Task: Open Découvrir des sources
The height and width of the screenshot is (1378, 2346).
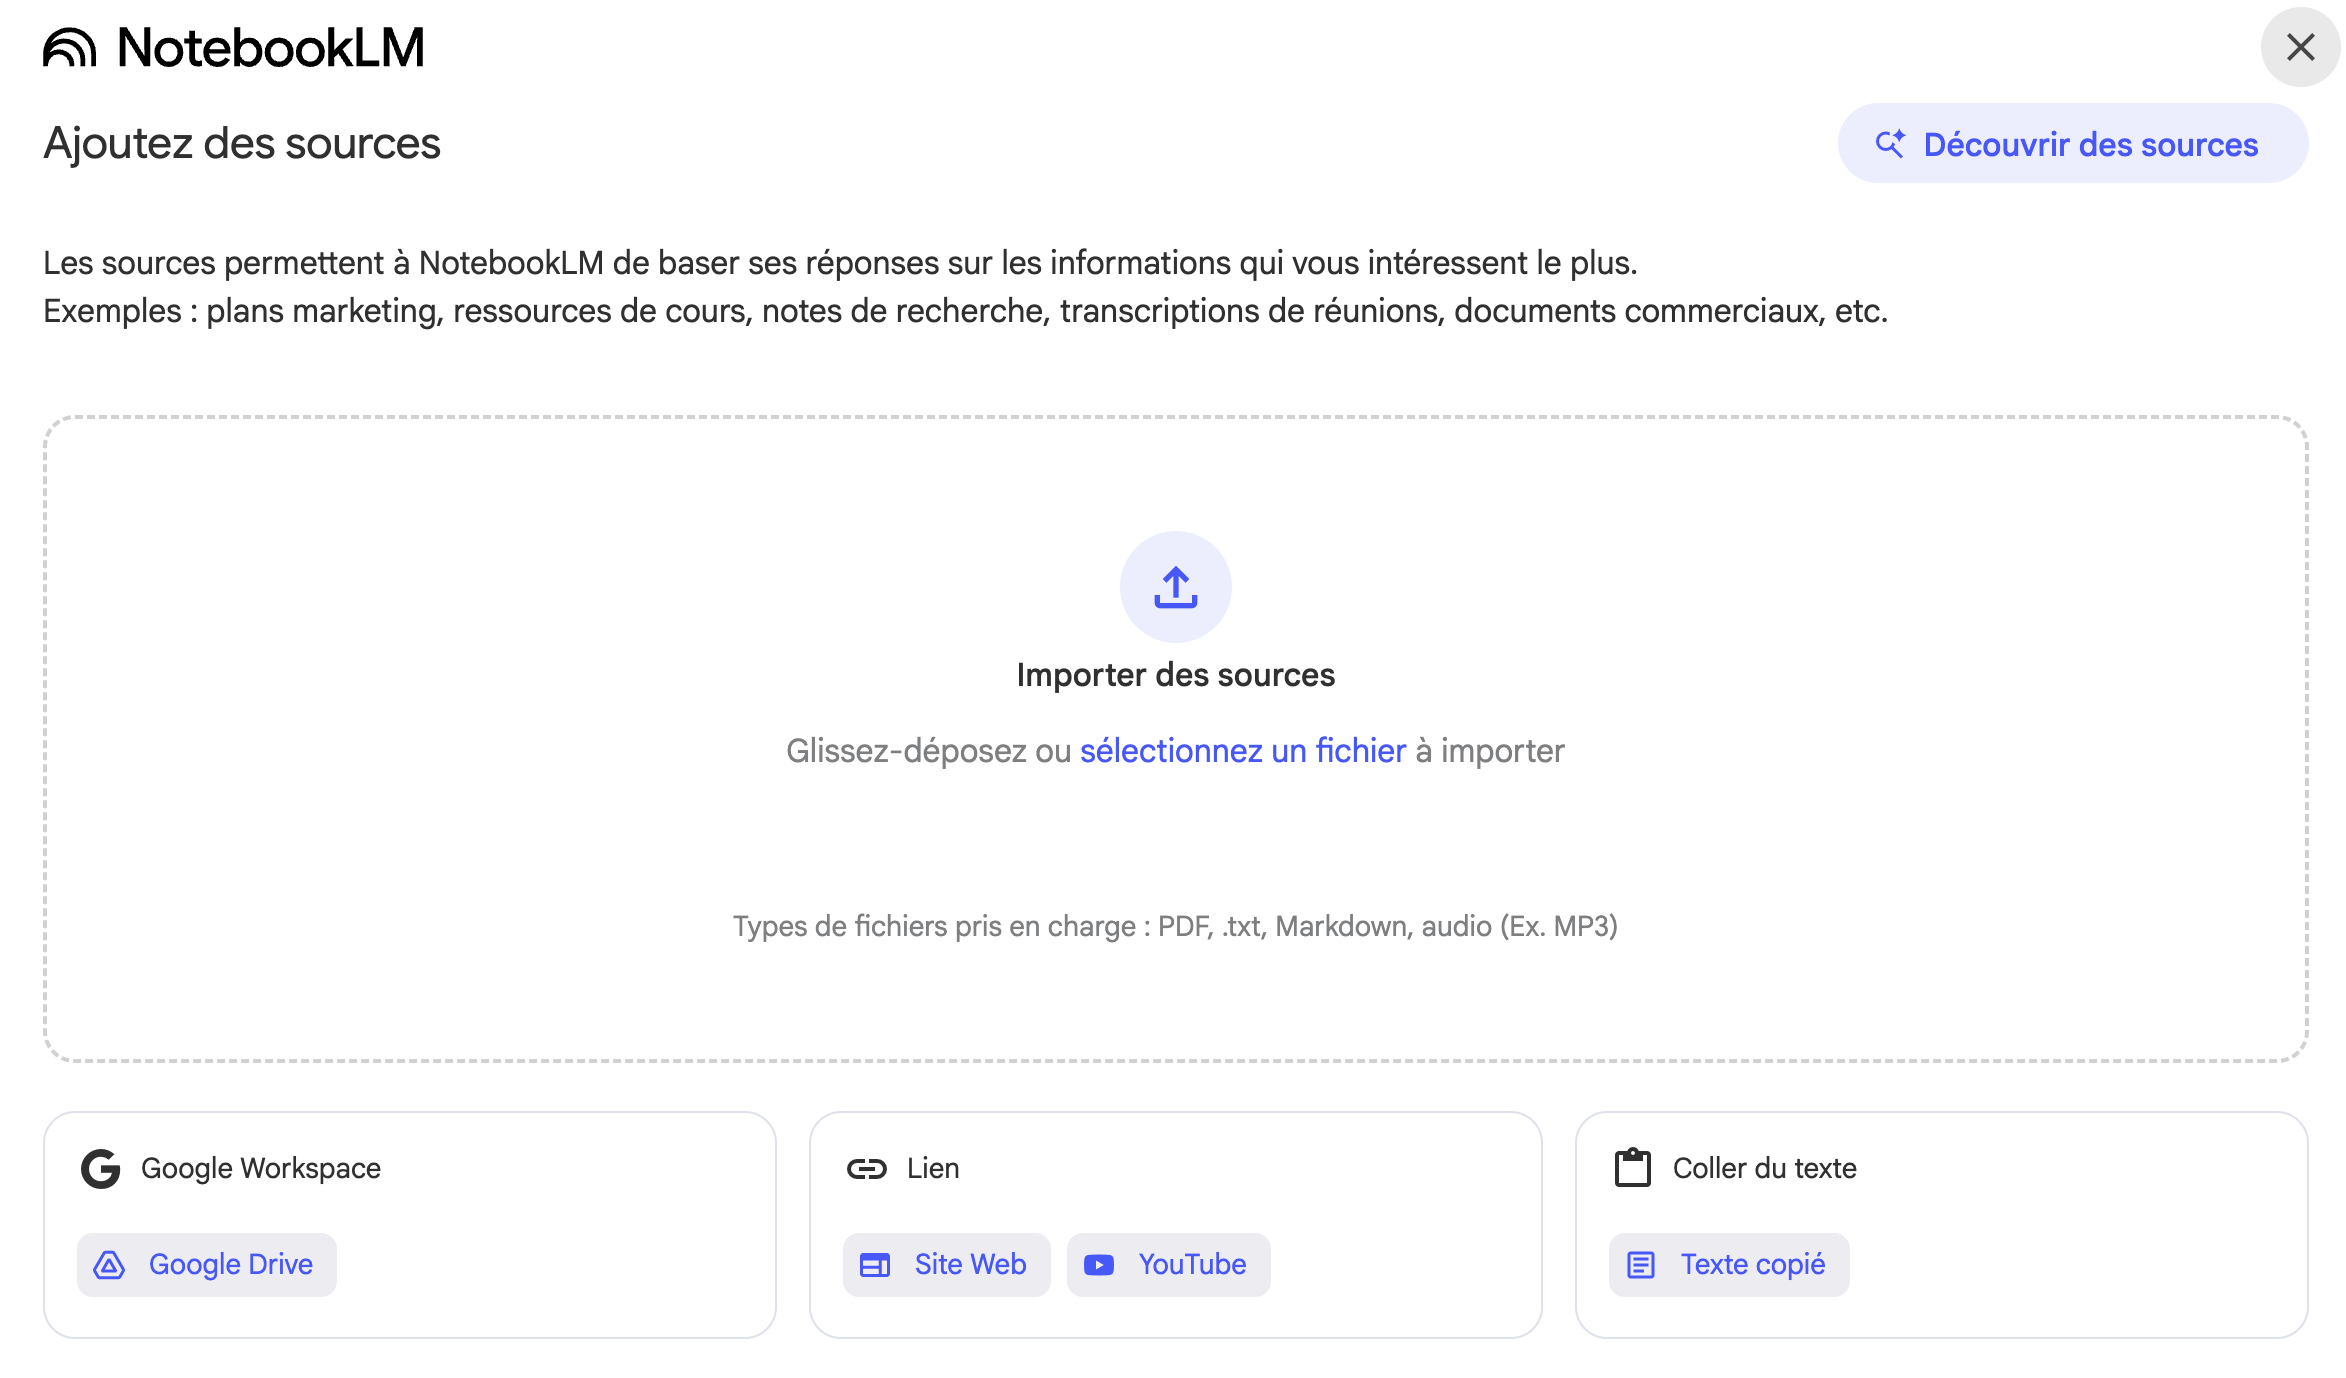Action: [x=2072, y=143]
